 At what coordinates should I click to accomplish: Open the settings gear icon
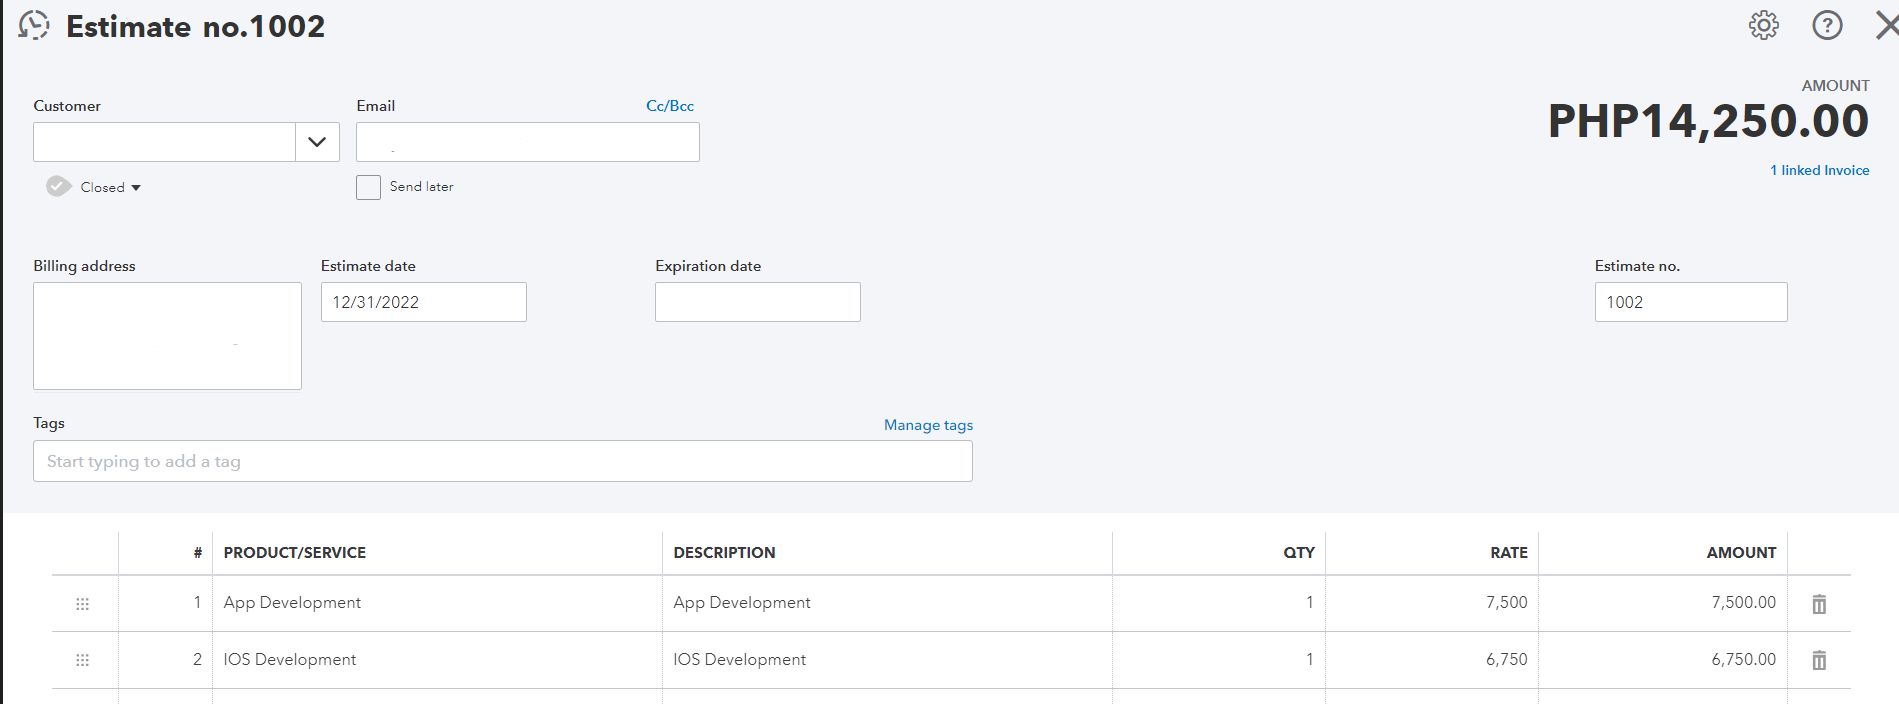(x=1764, y=25)
